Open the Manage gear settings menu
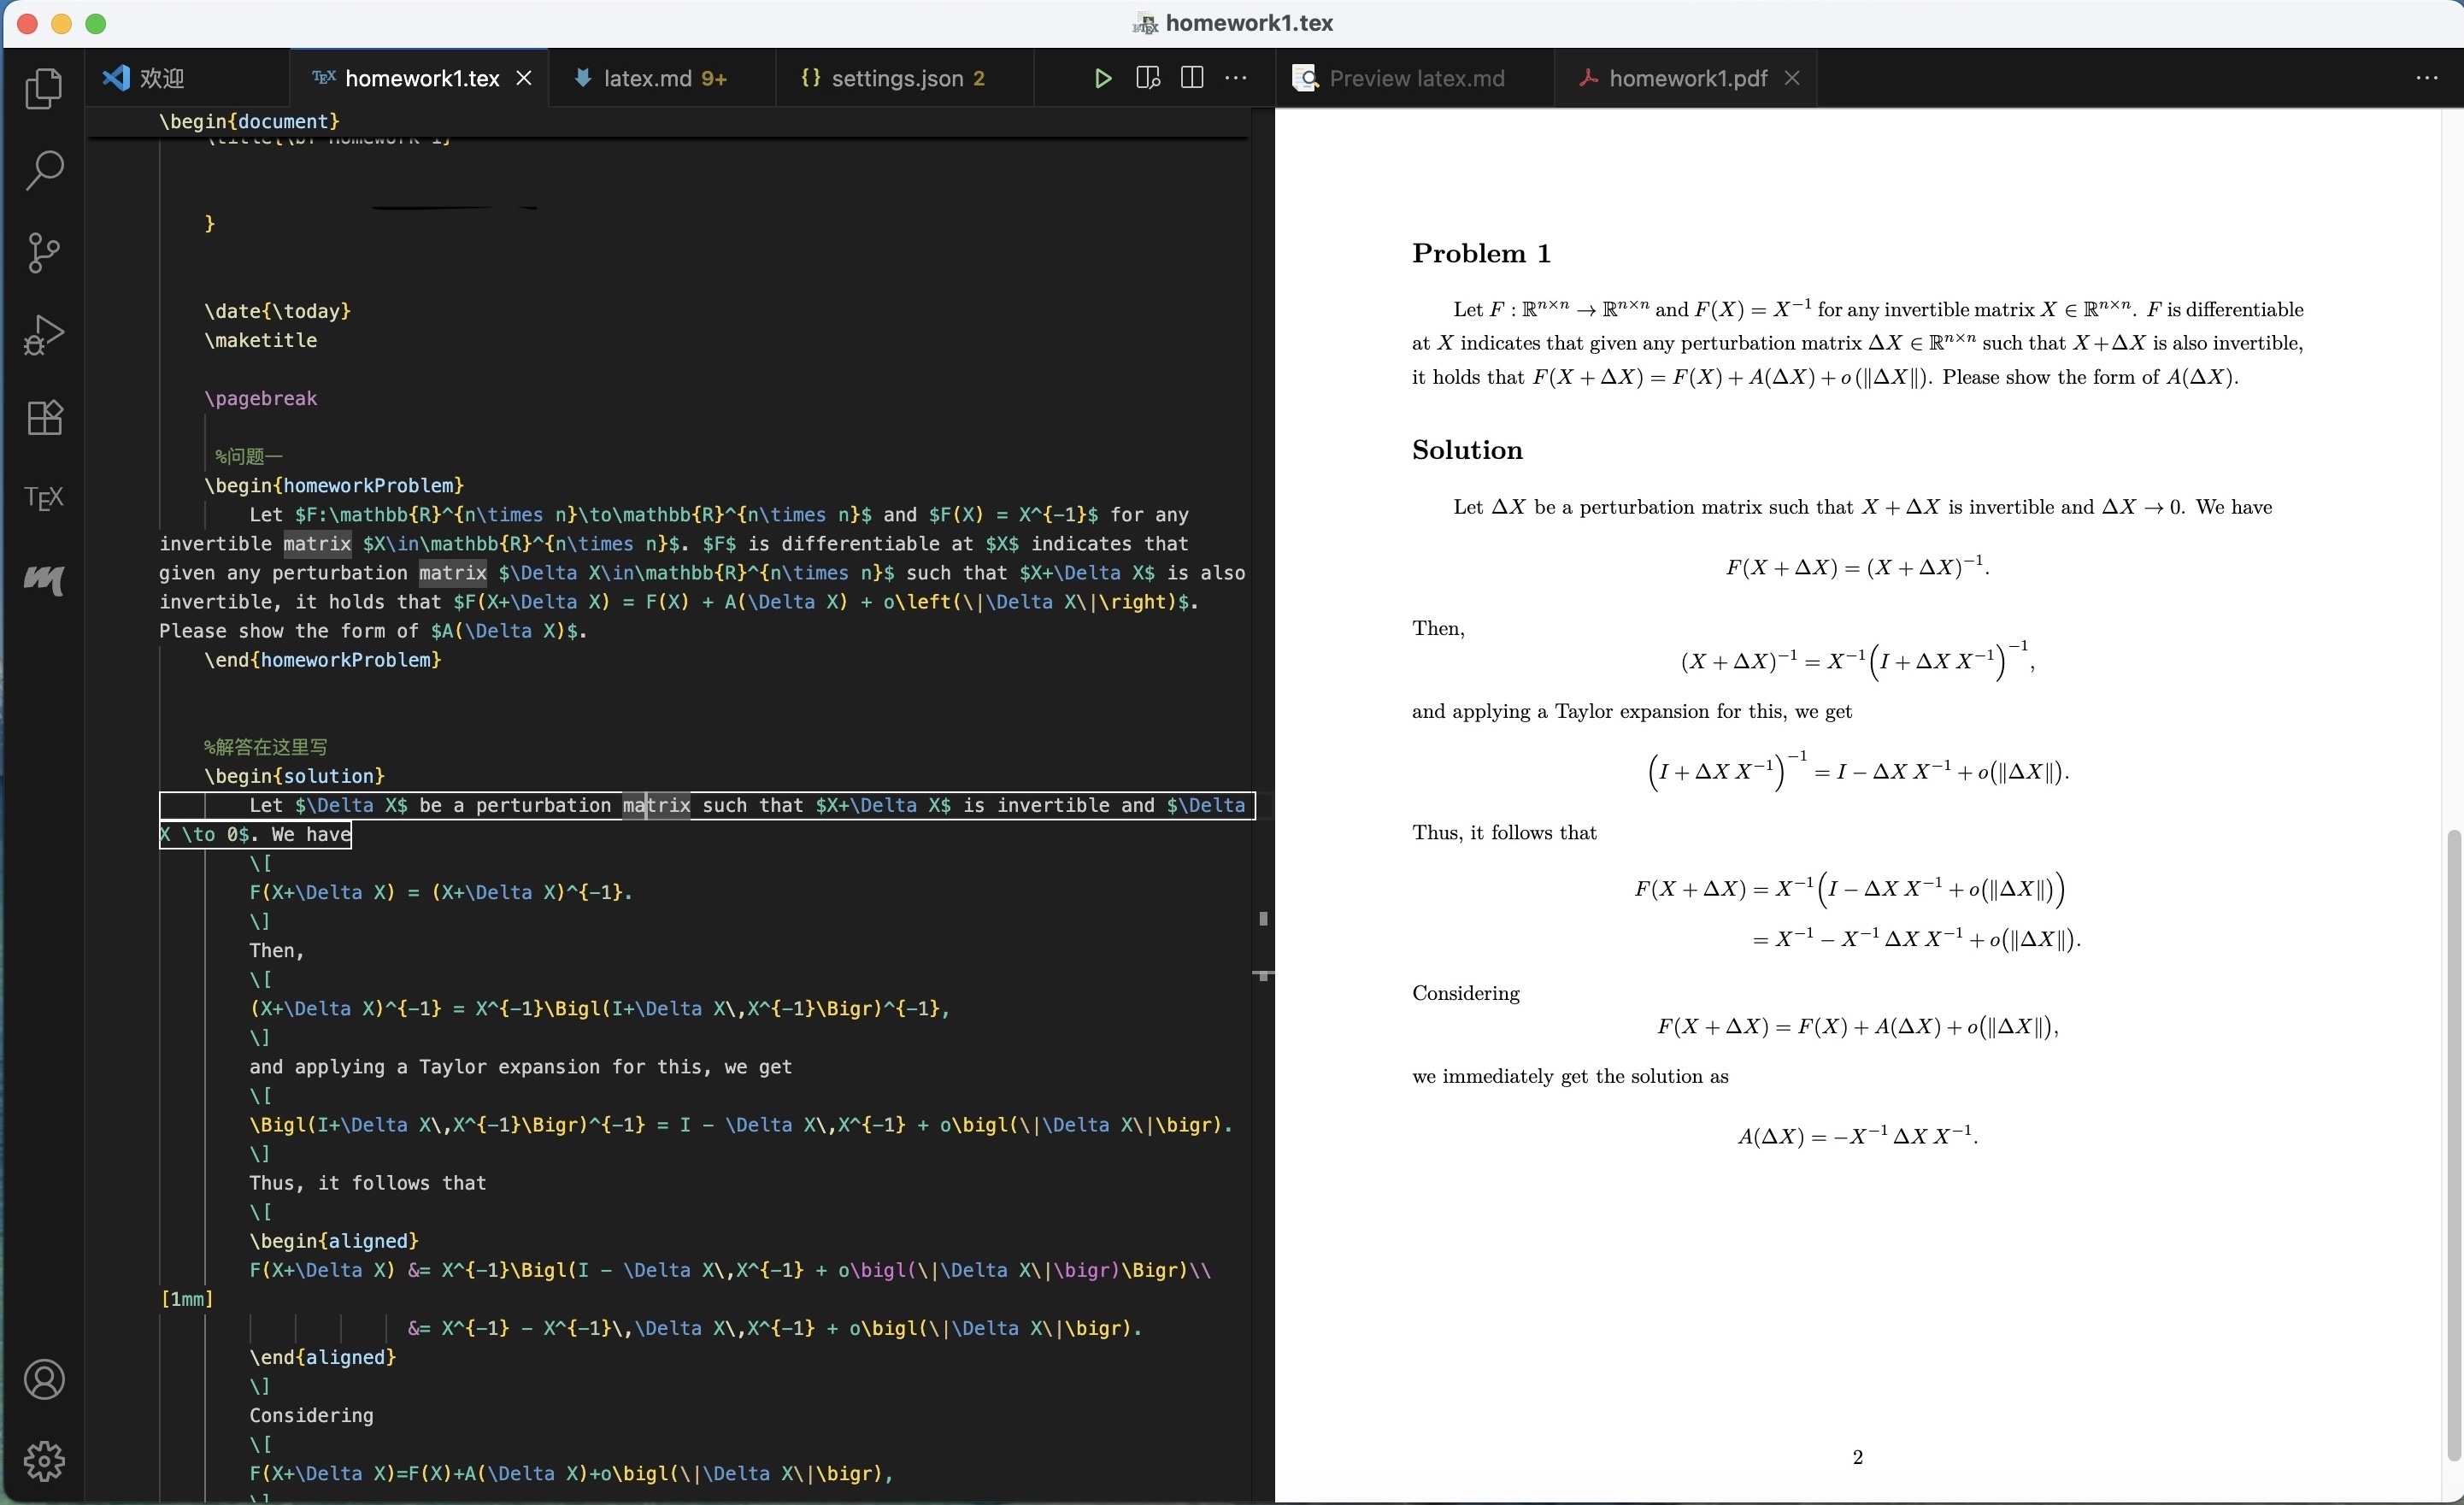Image resolution: width=2464 pixels, height=1505 pixels. (x=43, y=1461)
